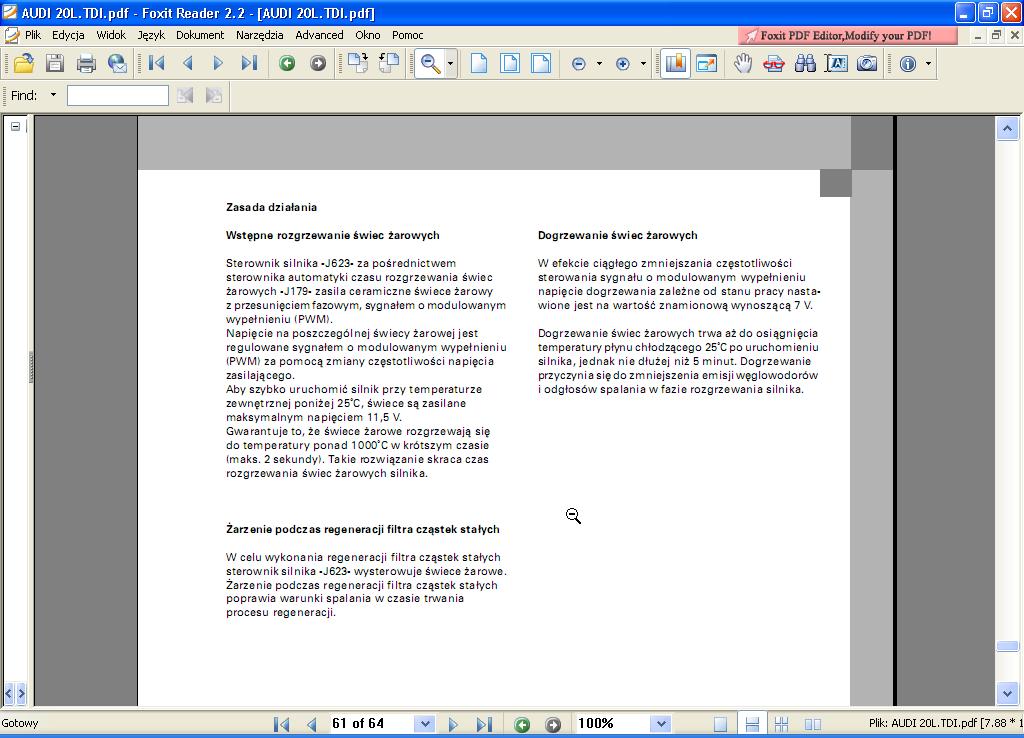The width and height of the screenshot is (1024, 738).
Task: Click the Print icon in toolbar
Action: pyautogui.click(x=86, y=63)
